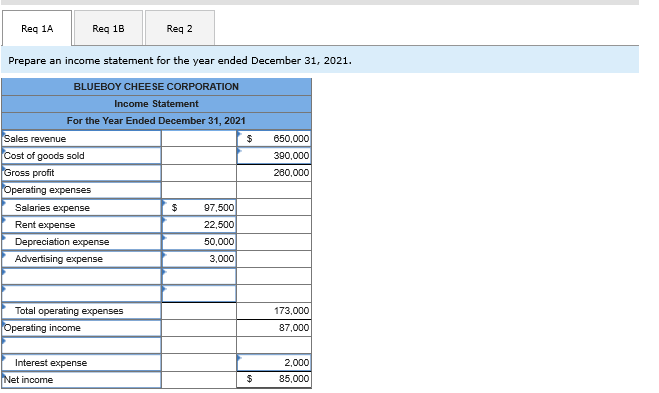659x393 pixels.
Task: Click the BLUEBOY CHEESE CORPORATION header
Action: pyautogui.click(x=156, y=87)
